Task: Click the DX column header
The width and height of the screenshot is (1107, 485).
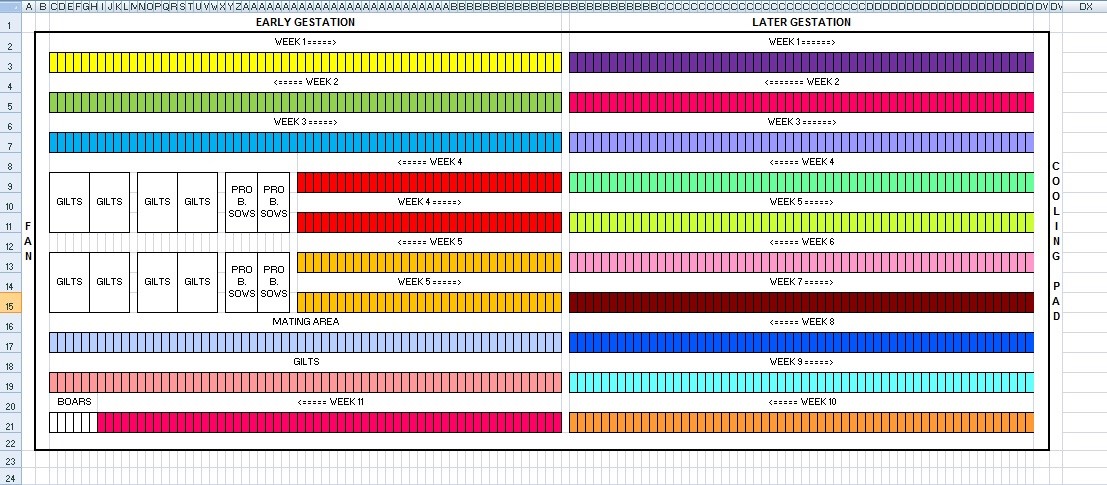Action: 1085,7
